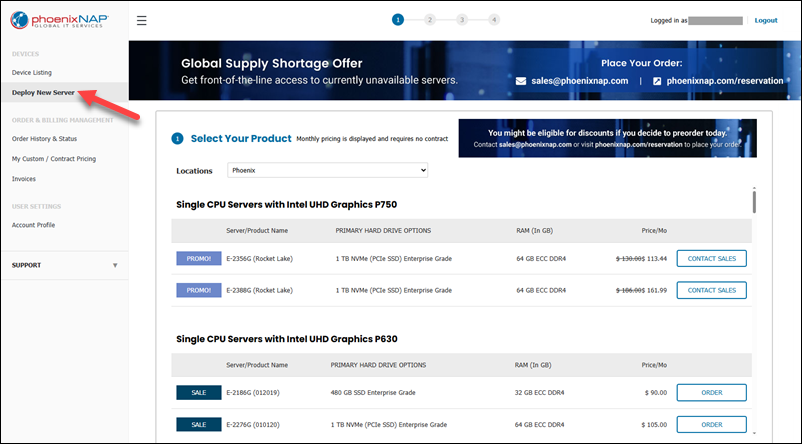Click '480 GB SSD Enterprise Grade' cell
This screenshot has height=444, width=802.
coord(373,393)
